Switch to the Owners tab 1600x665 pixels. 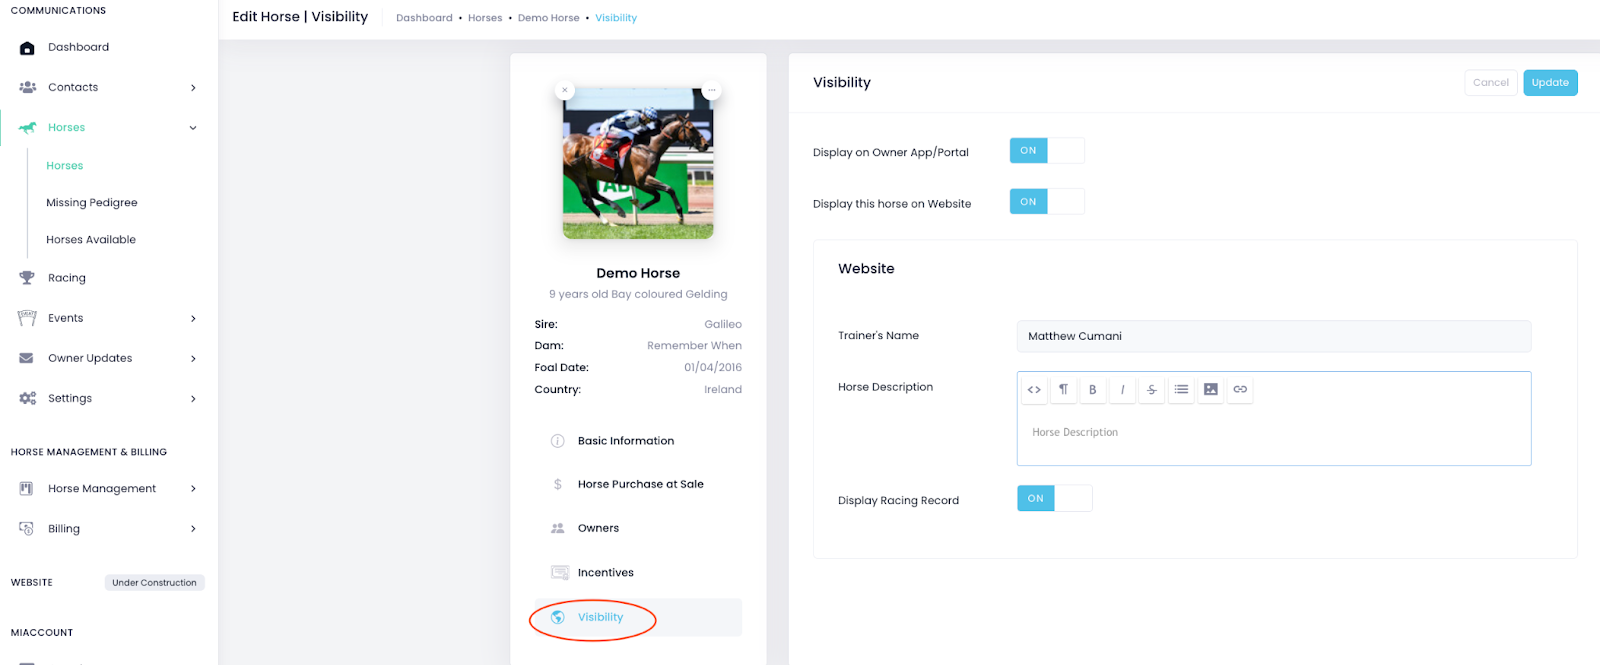point(598,528)
